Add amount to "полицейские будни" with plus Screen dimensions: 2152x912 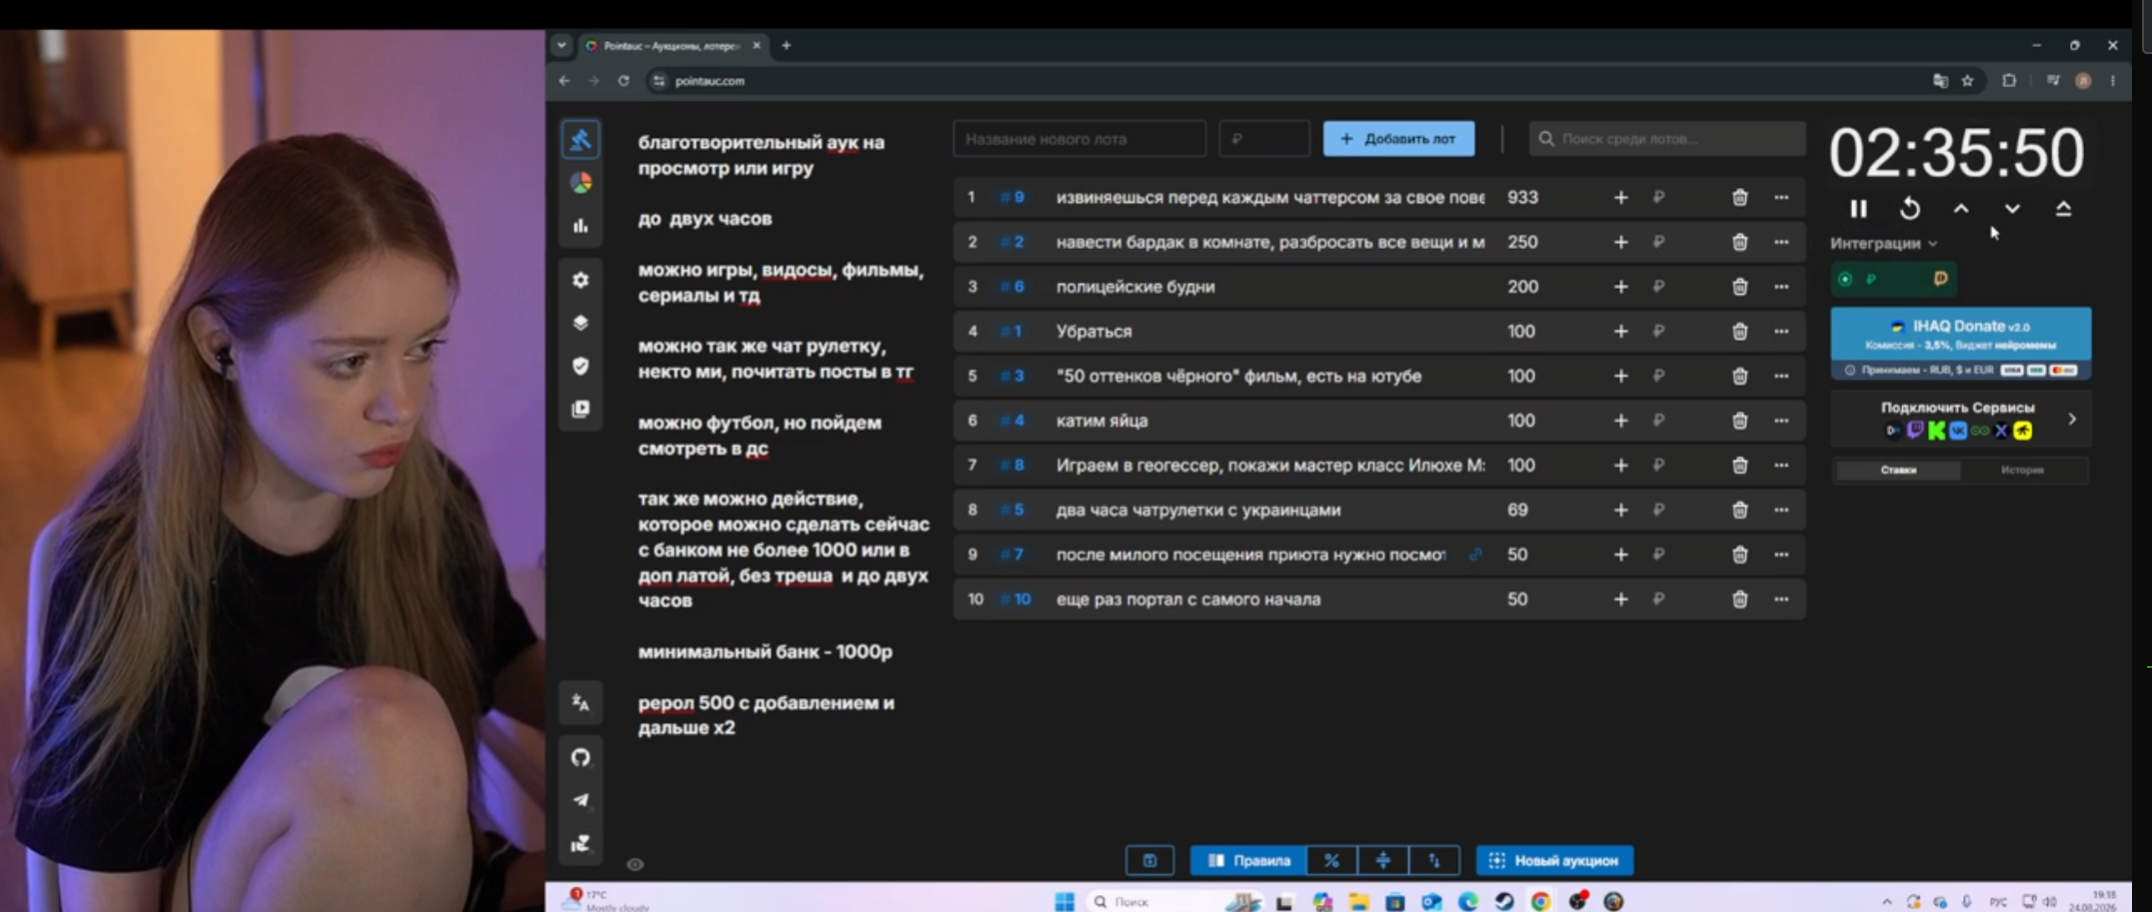(x=1621, y=287)
